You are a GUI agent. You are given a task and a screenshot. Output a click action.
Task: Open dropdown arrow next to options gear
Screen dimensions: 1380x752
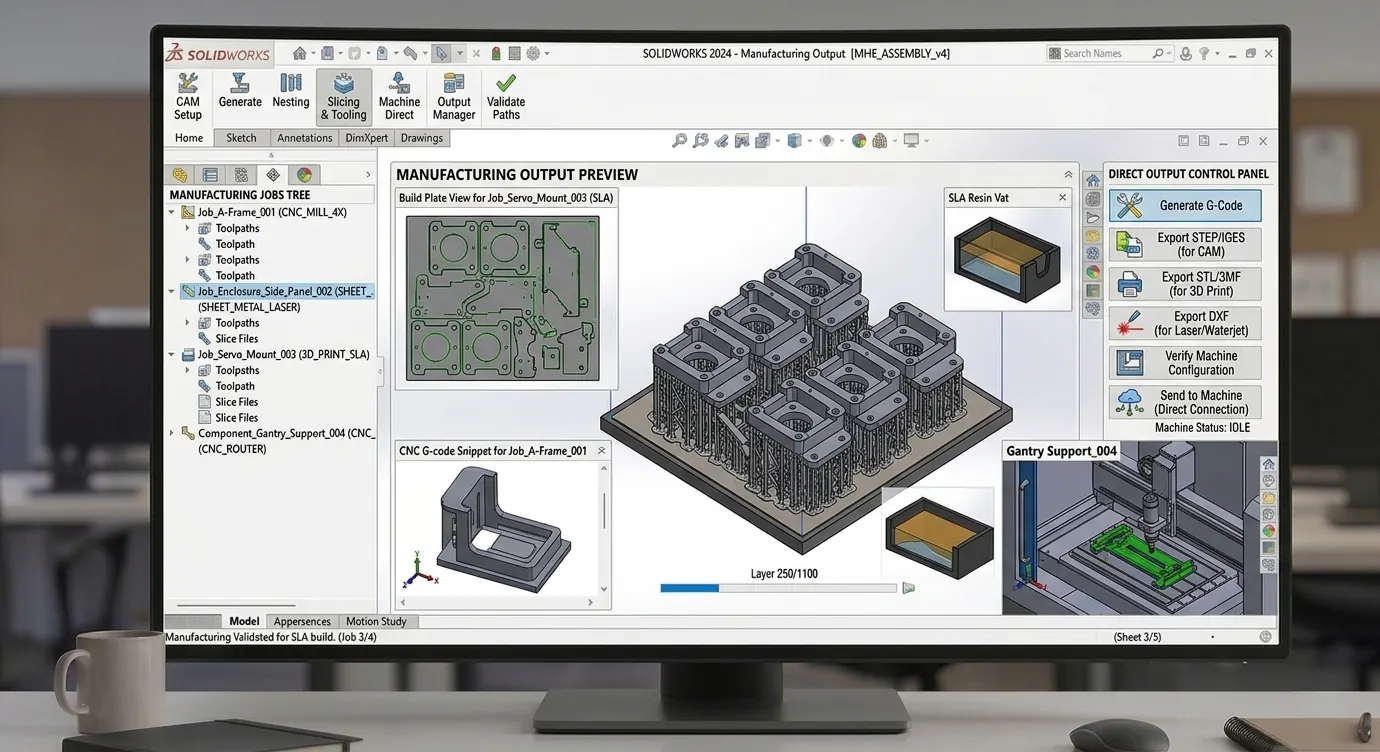(x=547, y=53)
